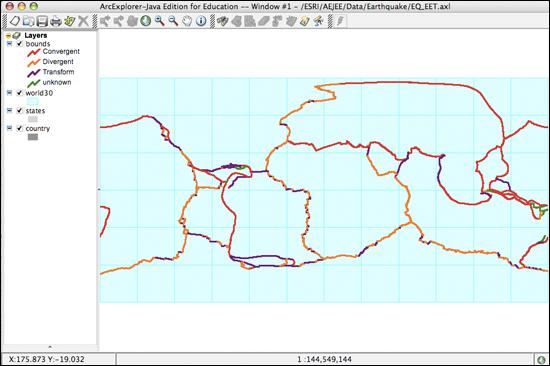This screenshot has width=550, height=366.
Task: Click the X Y coordinate readout in the status bar
Action: [x=47, y=359]
